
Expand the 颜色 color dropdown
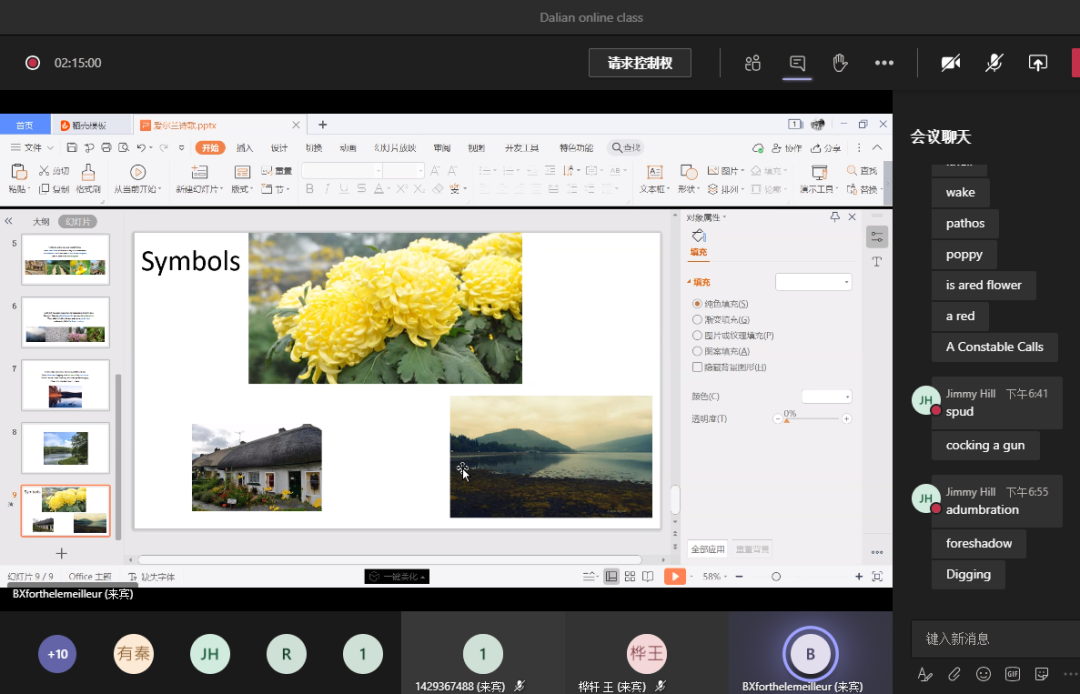(x=826, y=397)
